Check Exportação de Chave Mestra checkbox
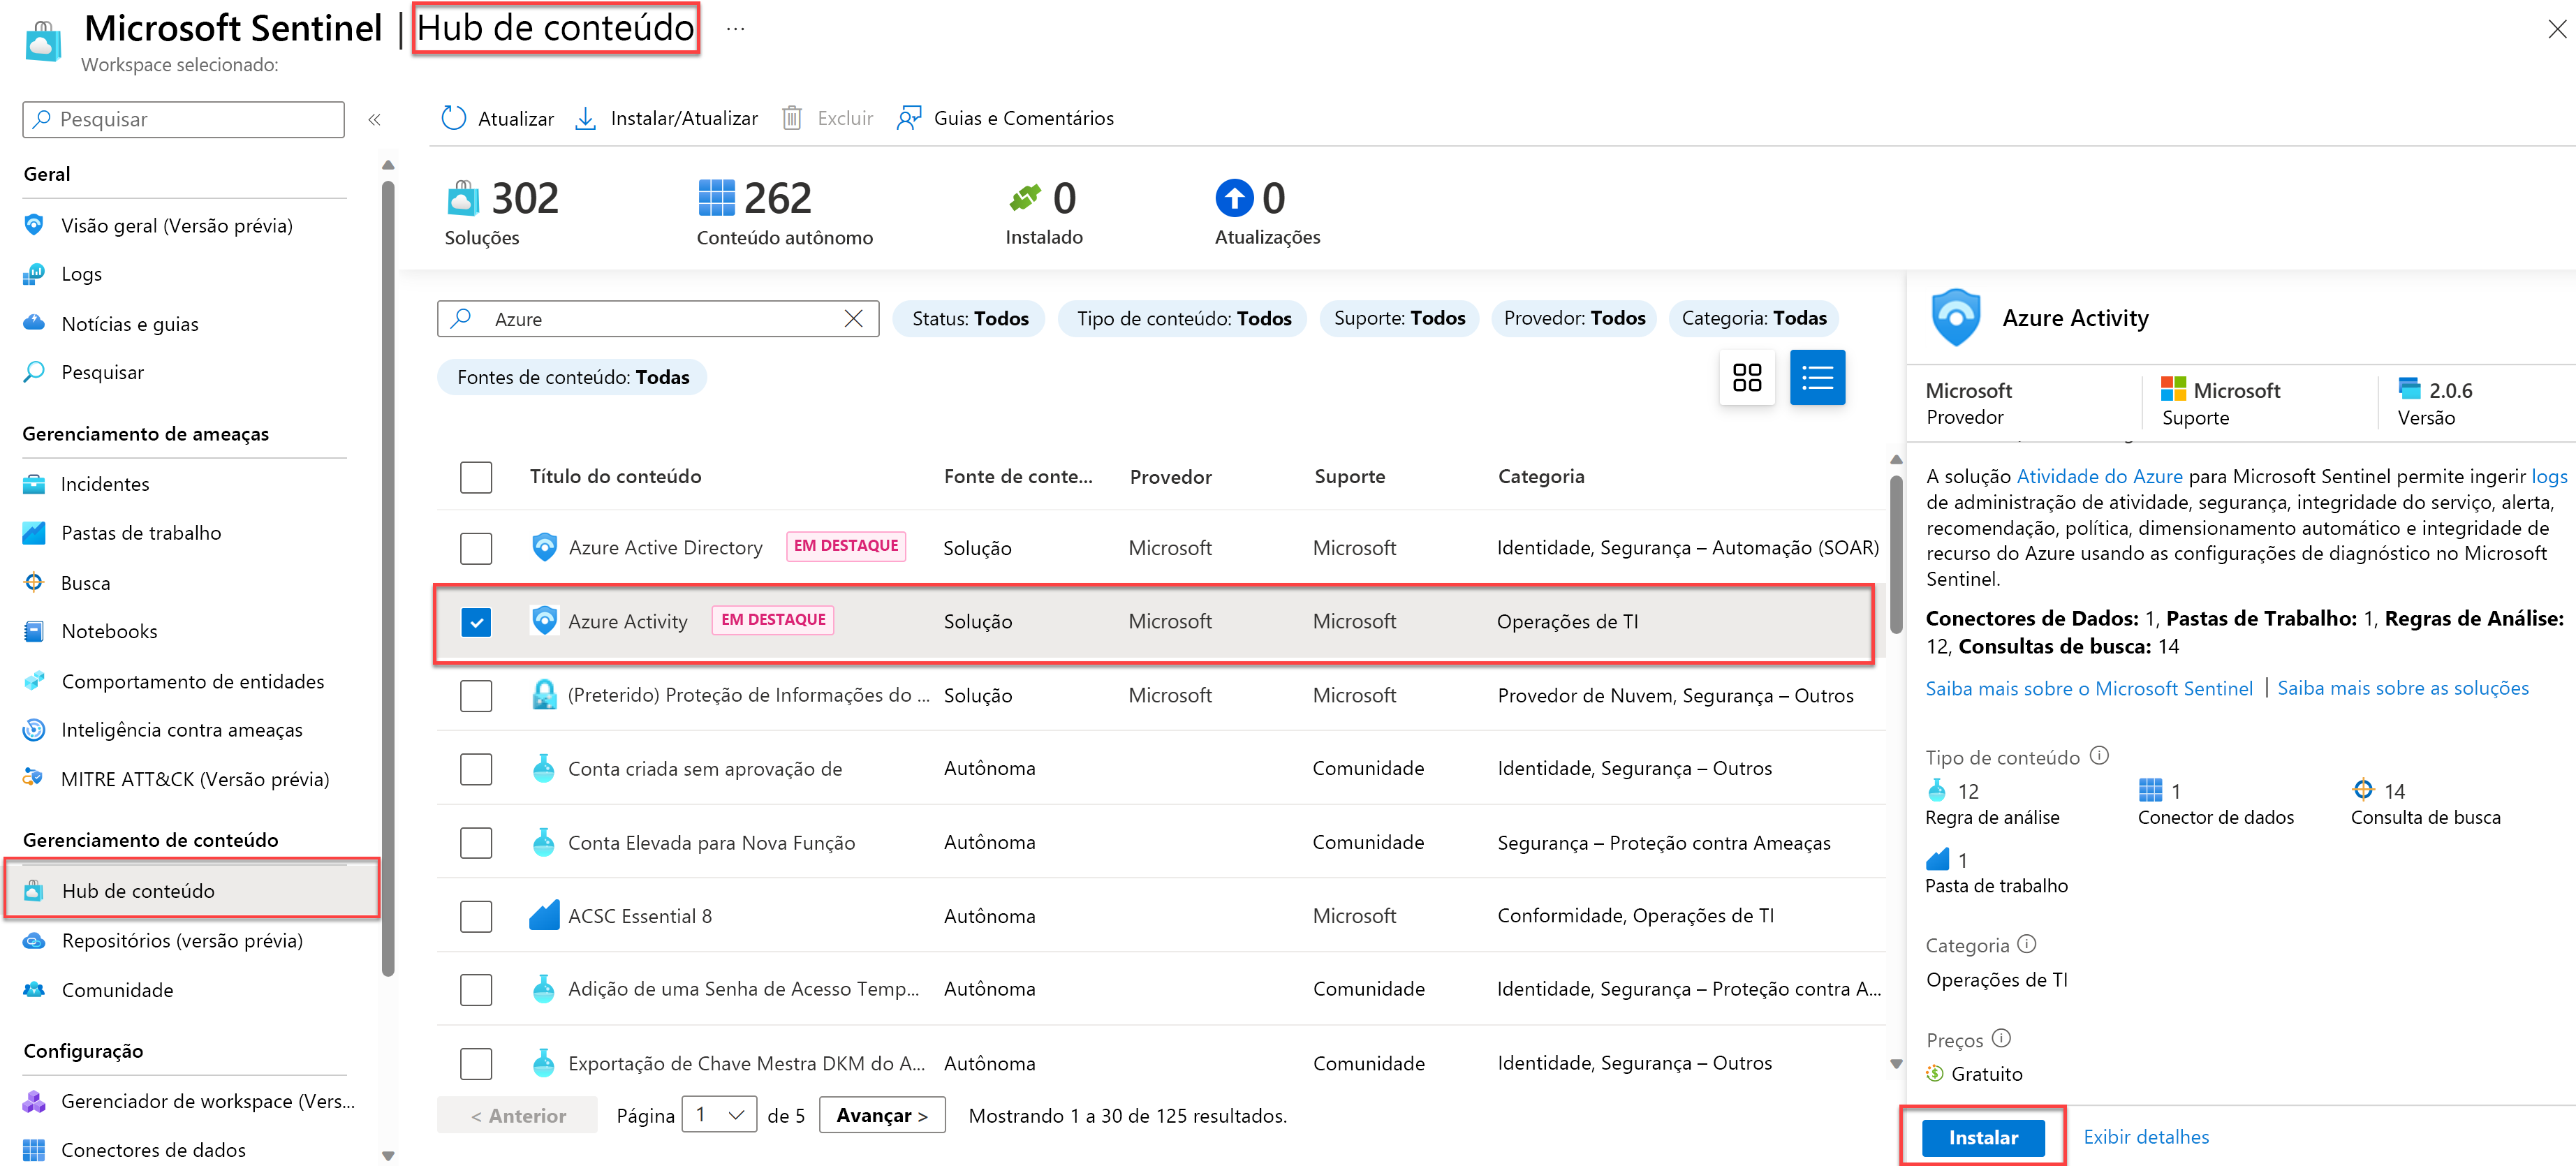This screenshot has width=2576, height=1166. point(476,1063)
